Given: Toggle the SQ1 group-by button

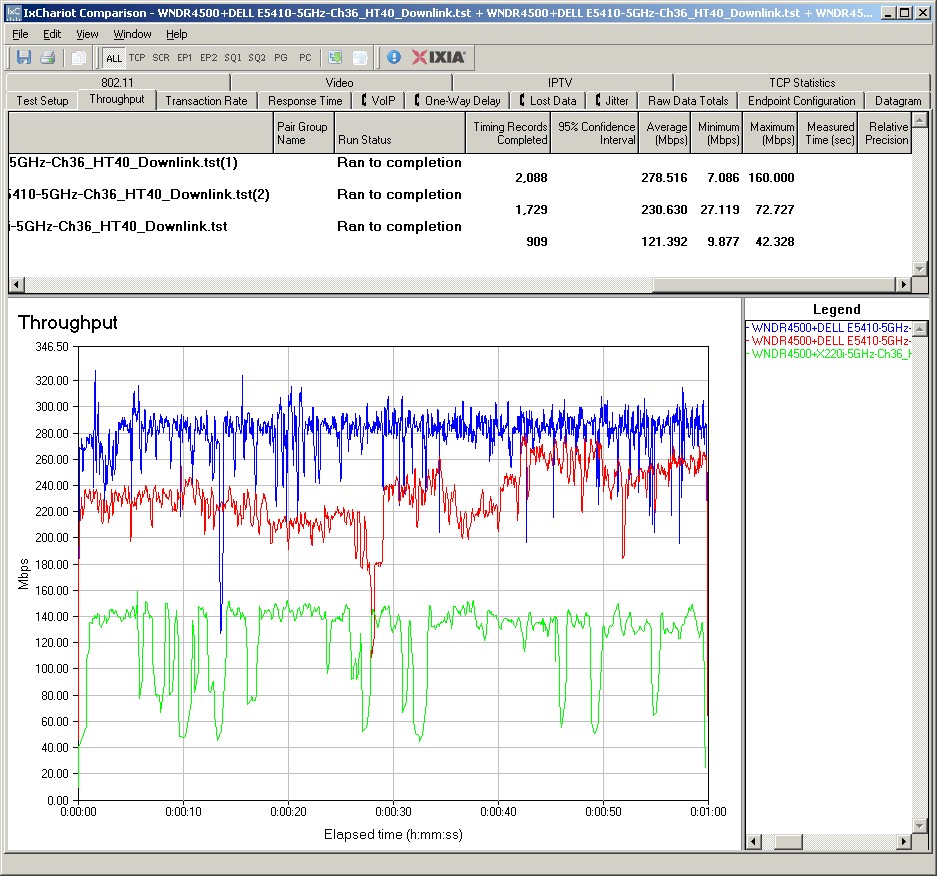Looking at the screenshot, I should [232, 58].
